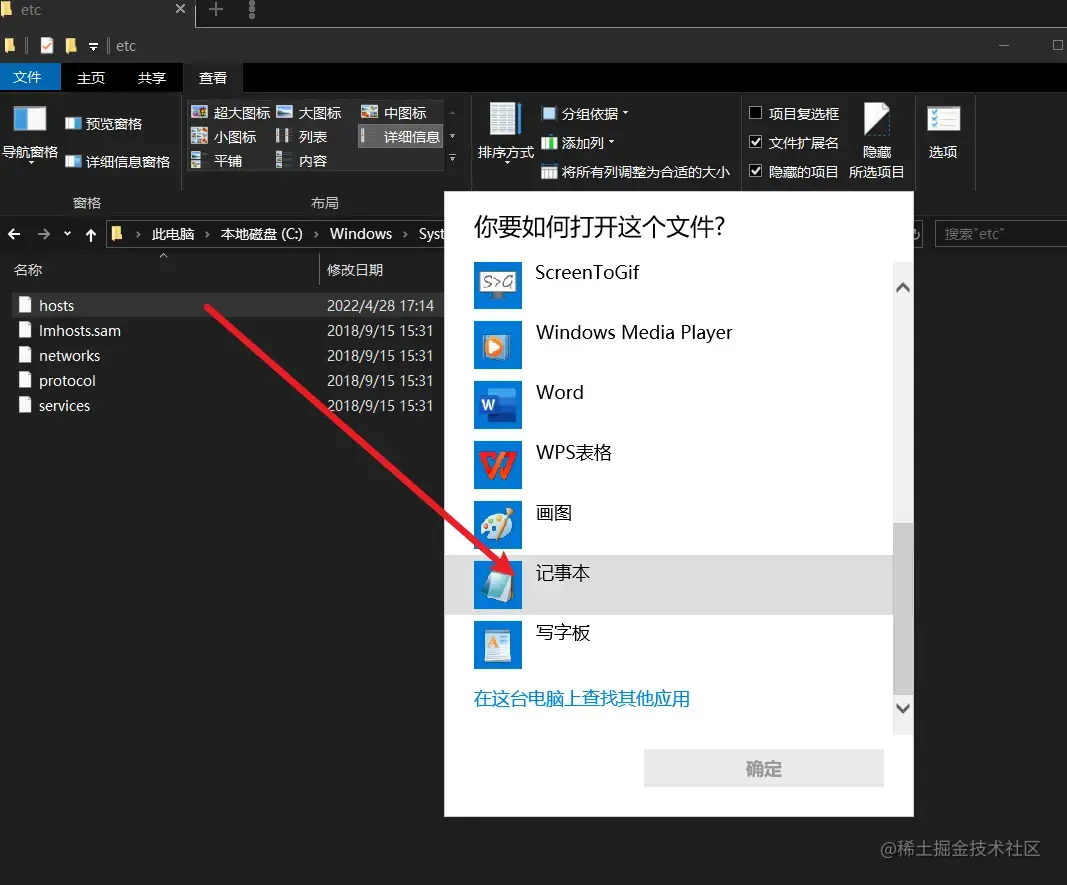Choose the 画图 paint icon
The image size is (1067, 885).
497,524
